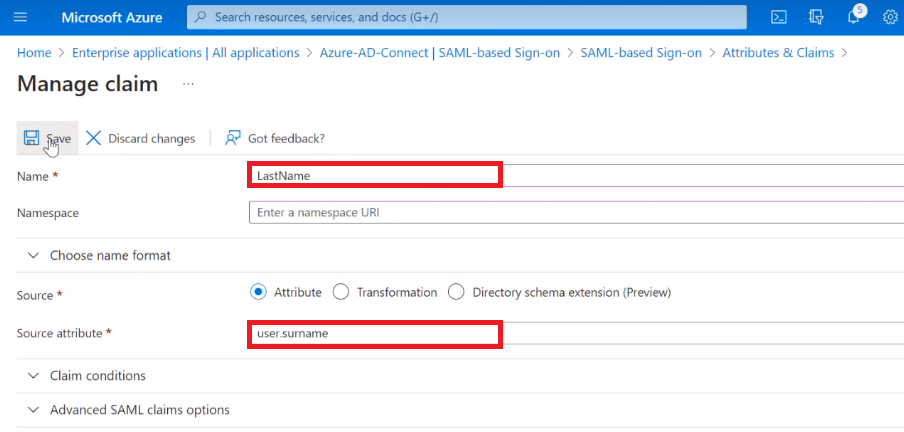Open the Attributes & Claims breadcrumb
This screenshot has height=432, width=904.
click(x=778, y=53)
